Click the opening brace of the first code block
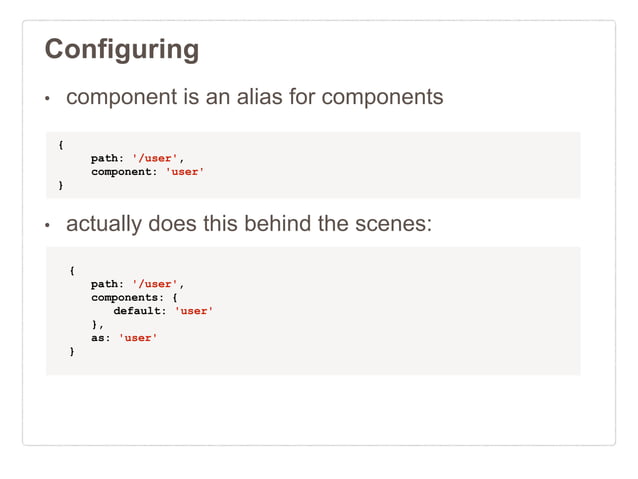The height and width of the screenshot is (479, 638). point(61,145)
